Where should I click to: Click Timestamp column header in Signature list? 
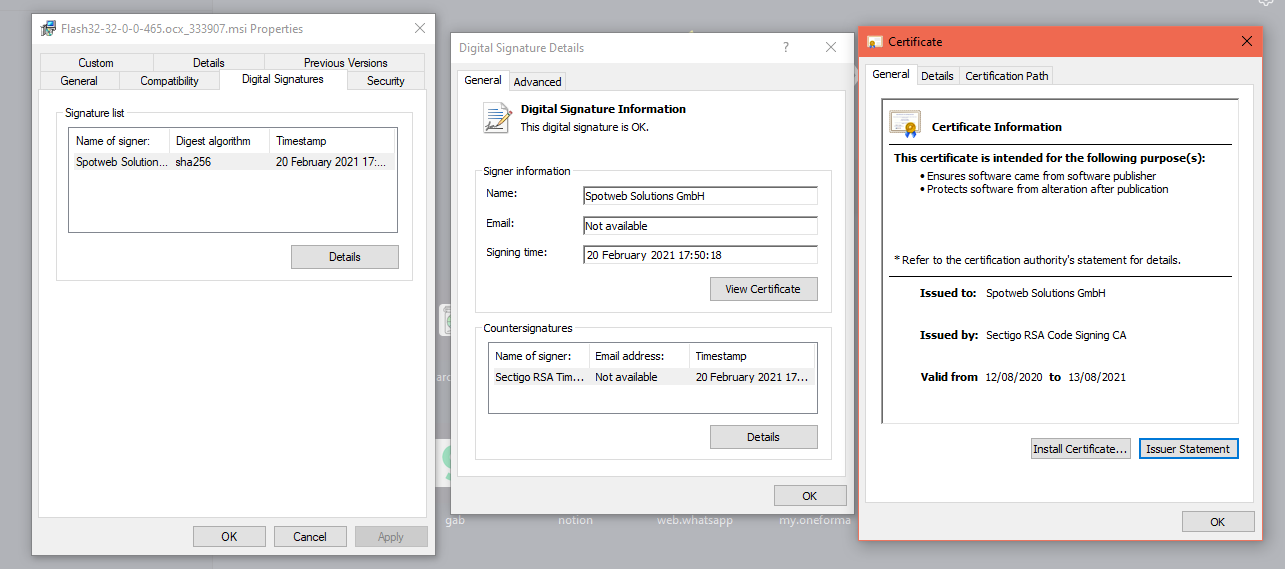pyautogui.click(x=333, y=141)
